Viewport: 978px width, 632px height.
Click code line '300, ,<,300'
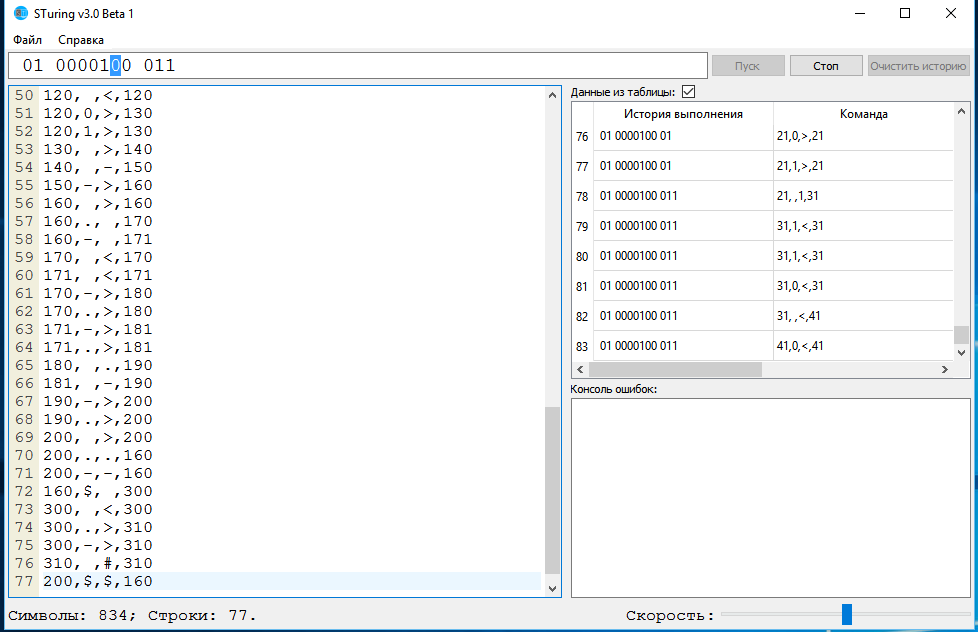click(98, 509)
